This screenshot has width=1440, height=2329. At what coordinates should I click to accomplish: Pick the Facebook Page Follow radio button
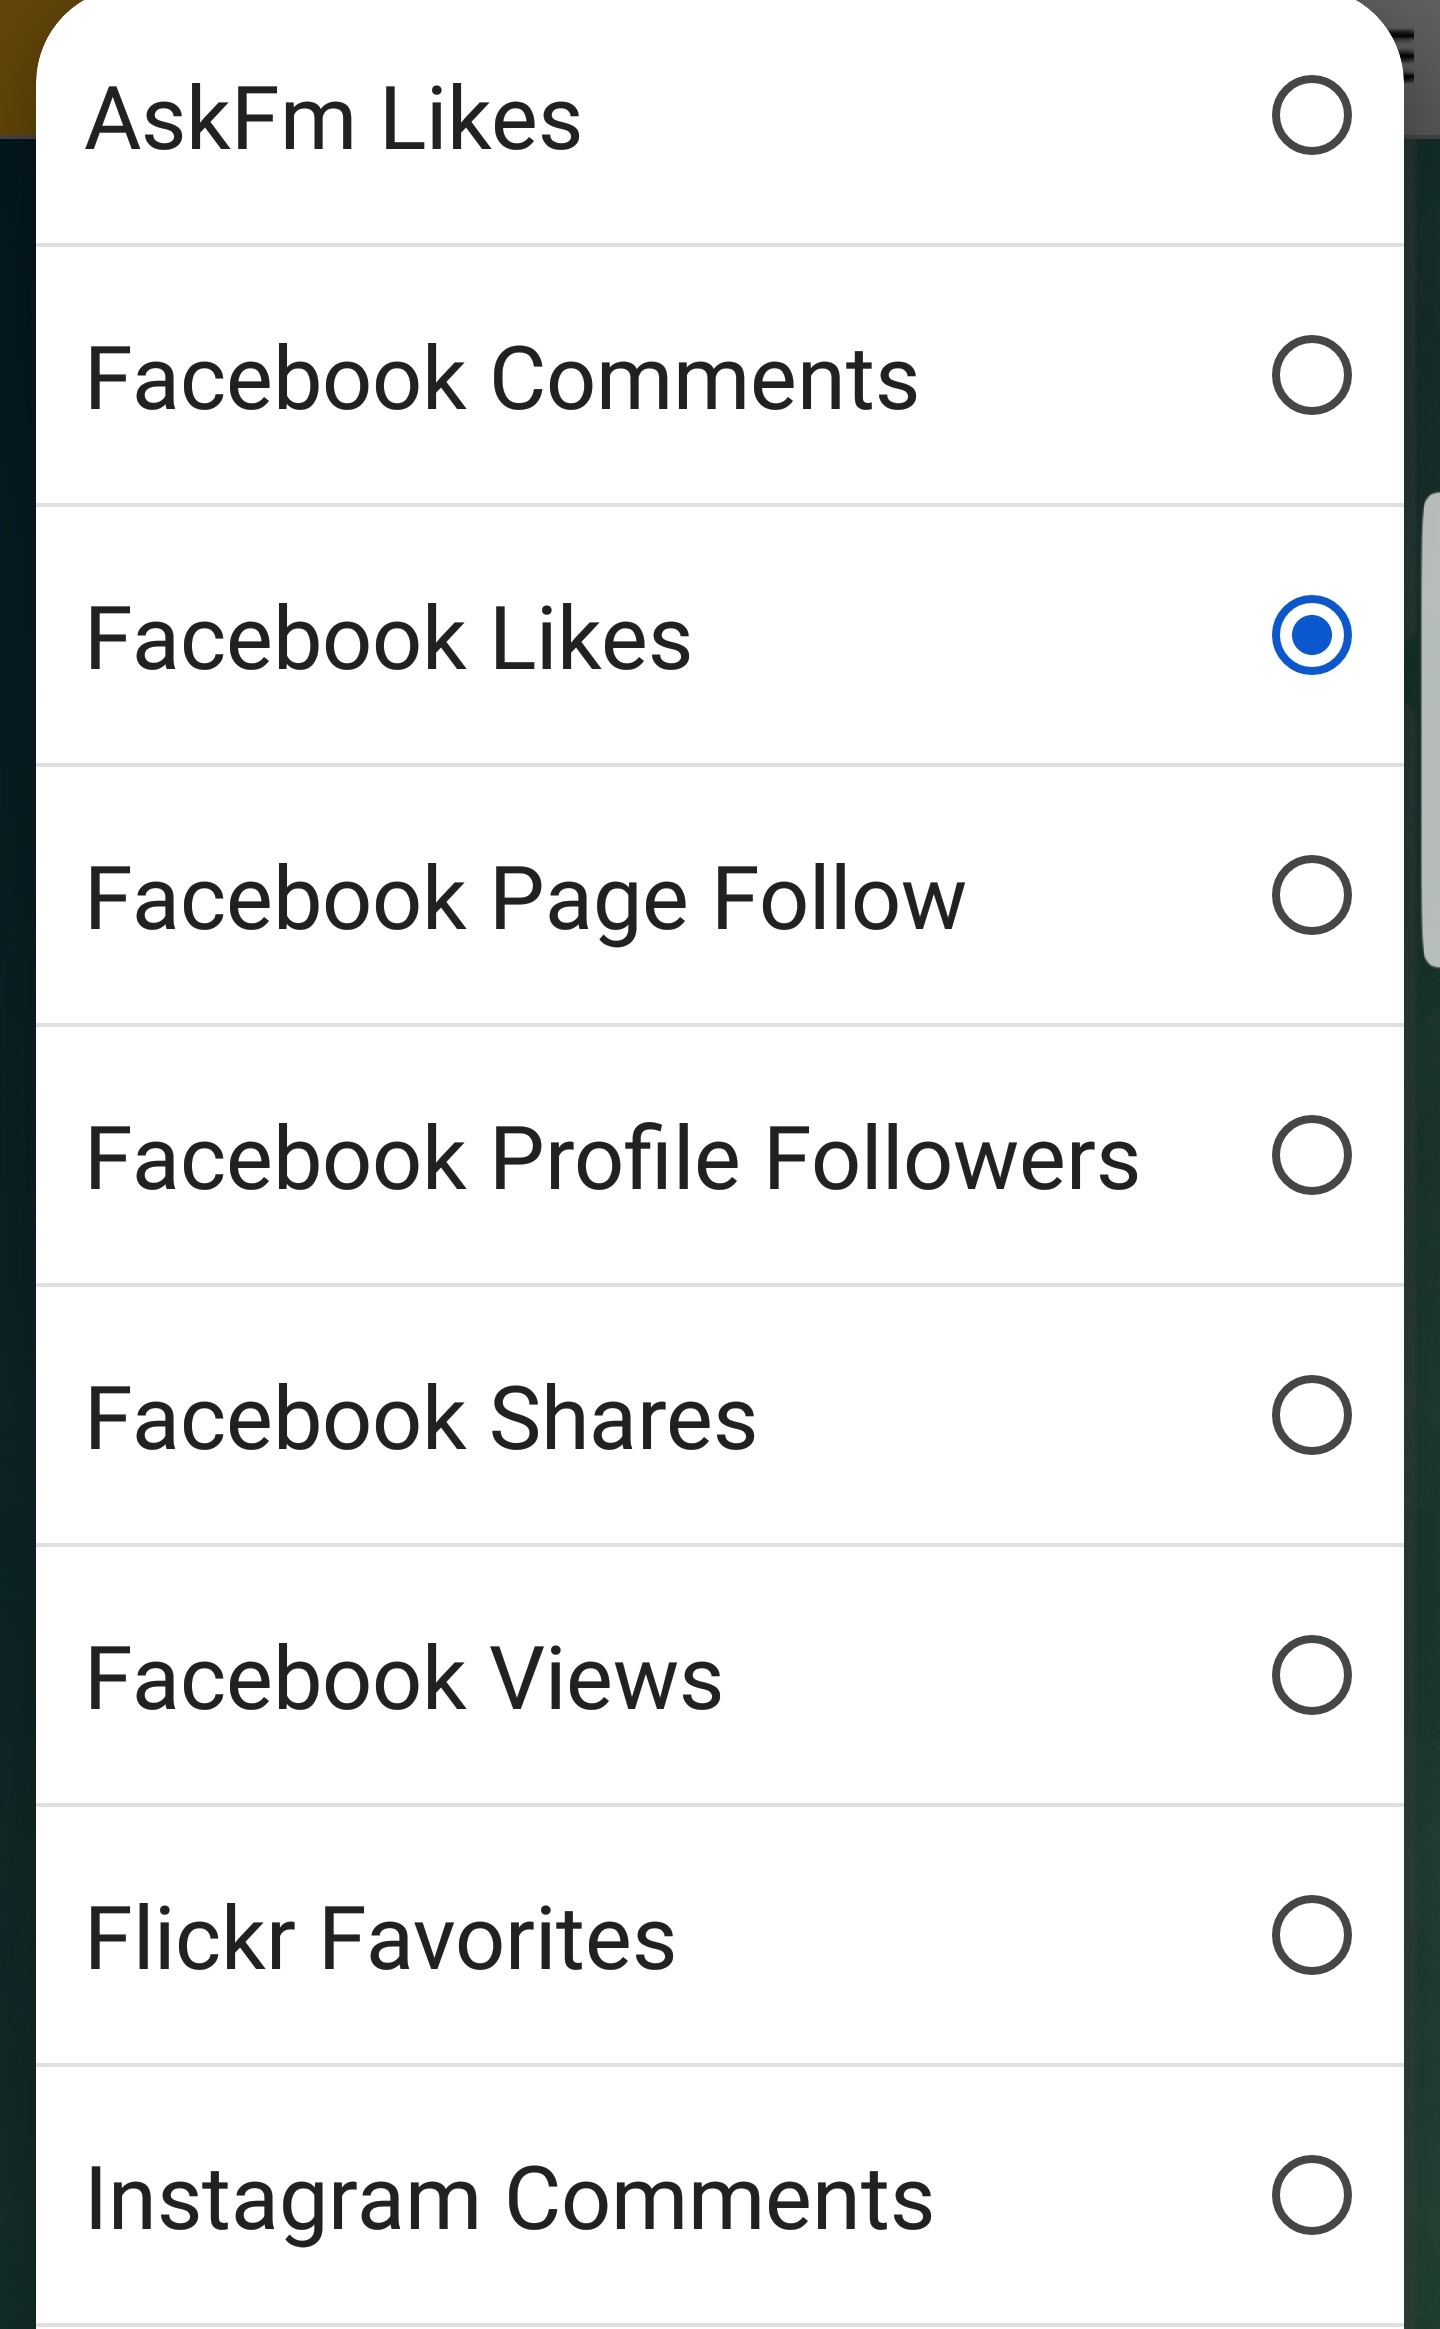(1311, 895)
